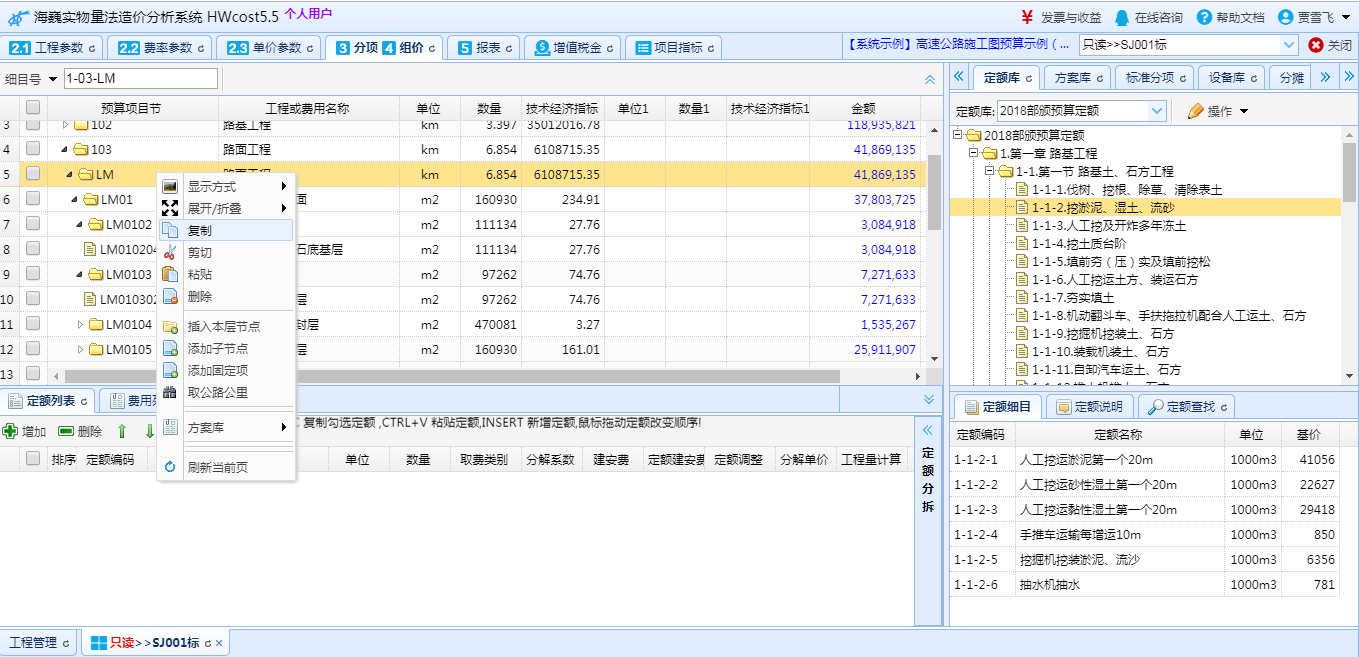The image size is (1359, 657).
Task: Click the 粘贴 clipboard icon
Action: (x=170, y=274)
